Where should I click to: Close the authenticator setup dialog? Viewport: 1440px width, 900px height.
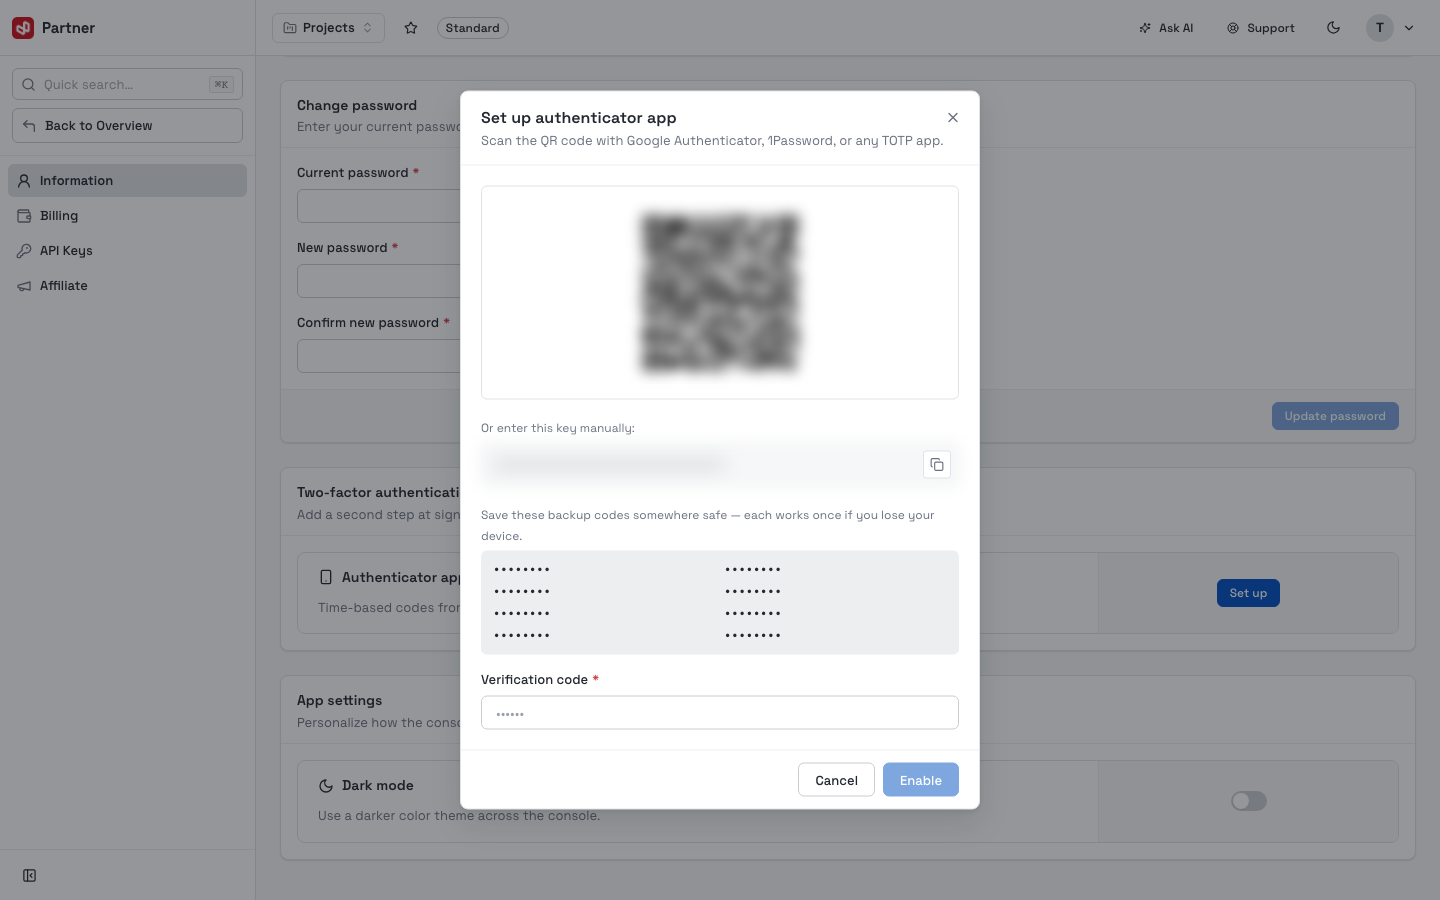[x=953, y=118]
